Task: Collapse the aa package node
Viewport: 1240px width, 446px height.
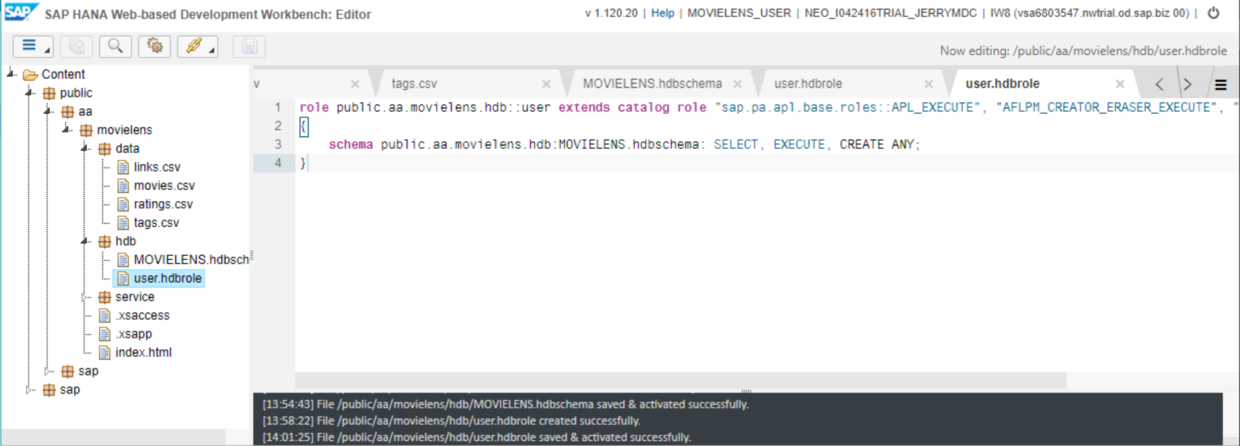Action: (x=49, y=112)
